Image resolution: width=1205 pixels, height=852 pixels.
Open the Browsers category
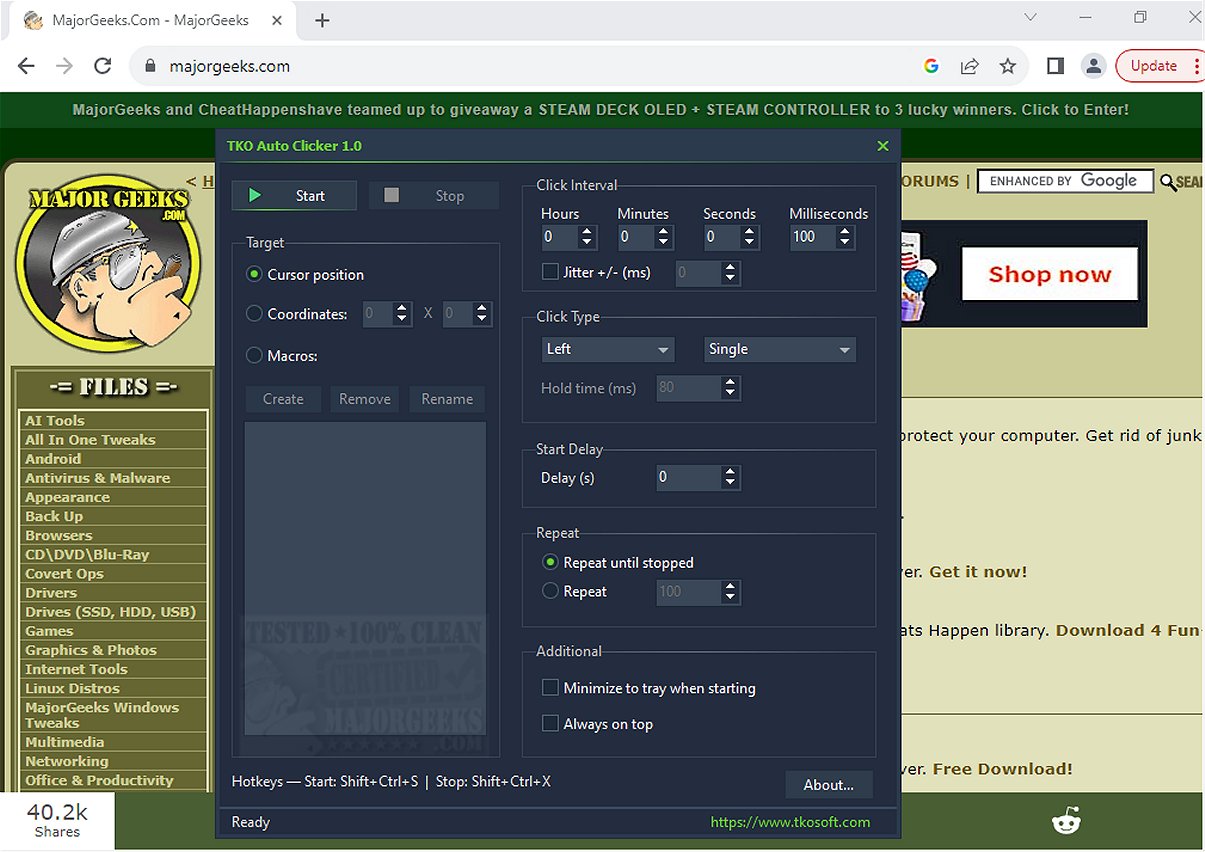click(x=59, y=535)
